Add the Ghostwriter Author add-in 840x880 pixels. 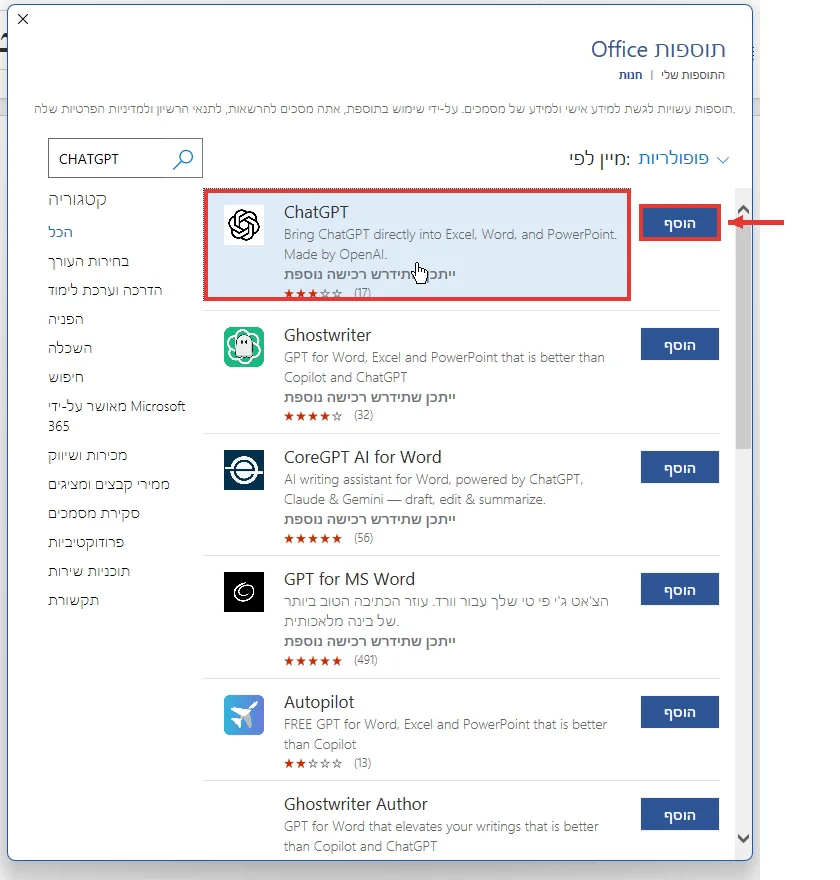(680, 814)
